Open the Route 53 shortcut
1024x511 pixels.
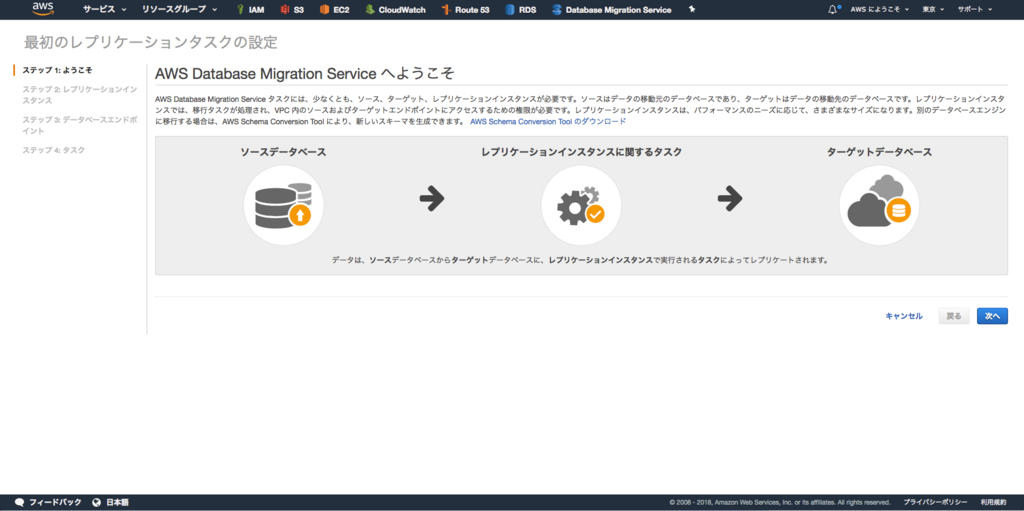tap(465, 10)
